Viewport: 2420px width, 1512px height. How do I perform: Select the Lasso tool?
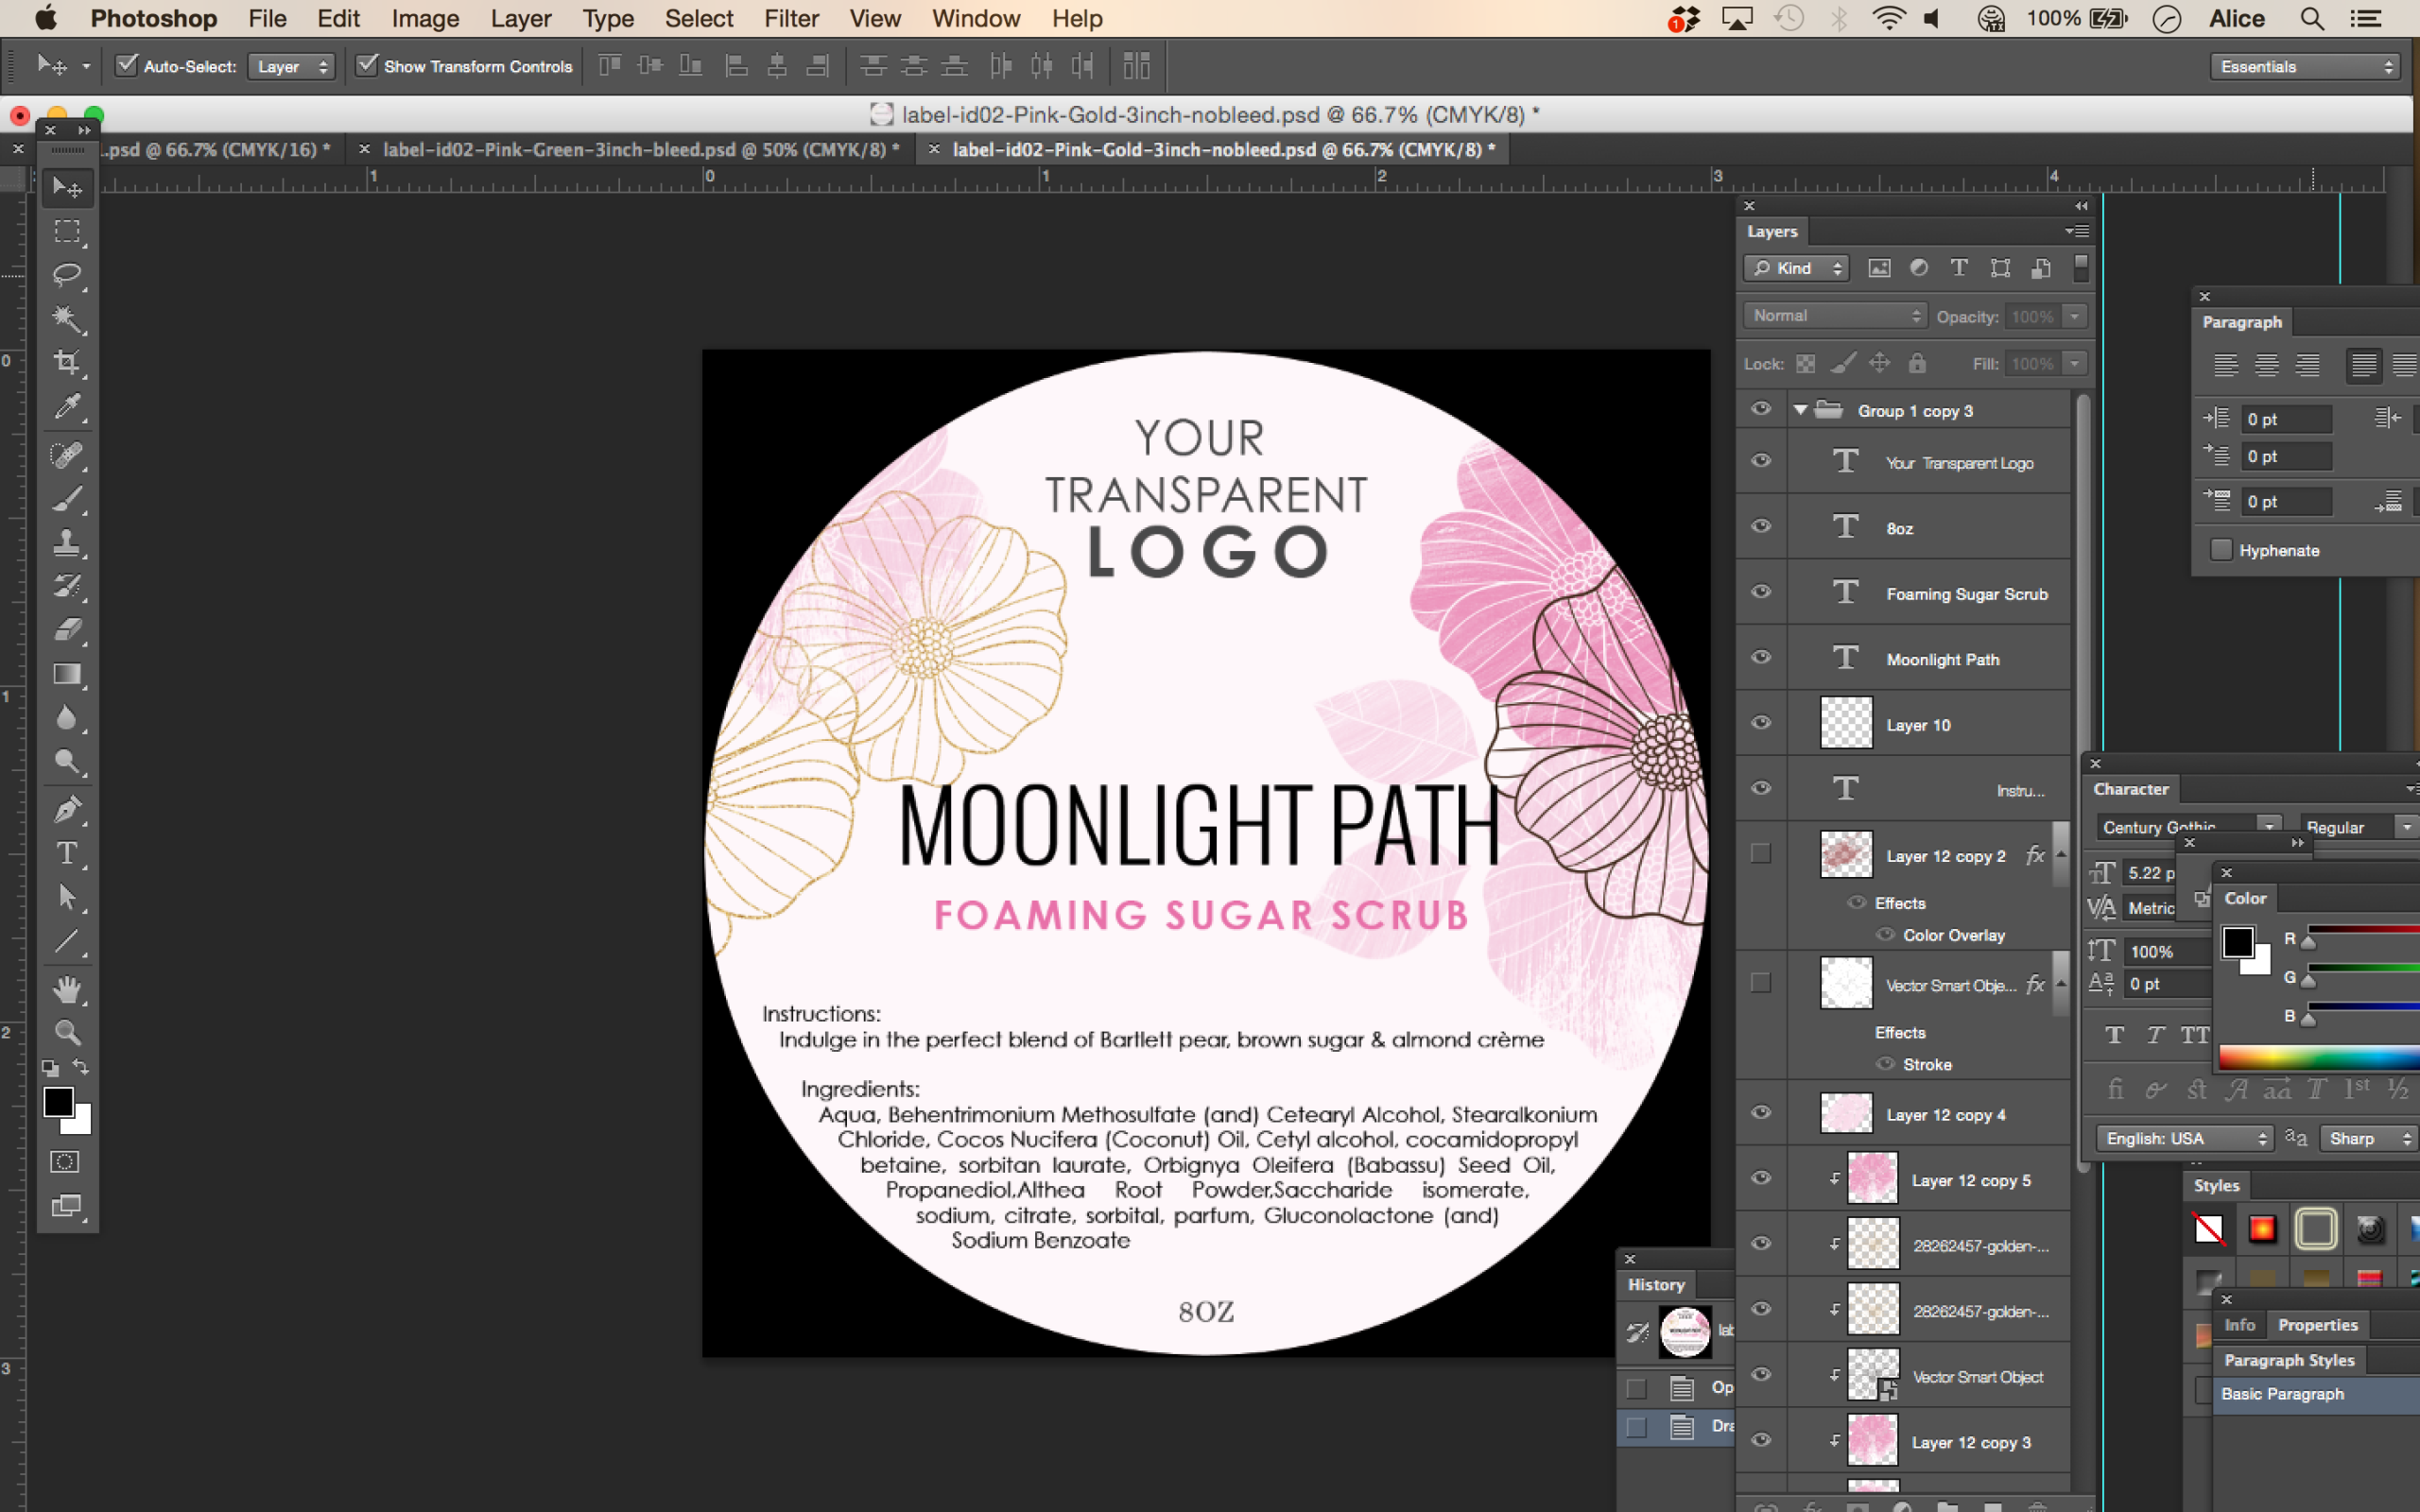67,275
